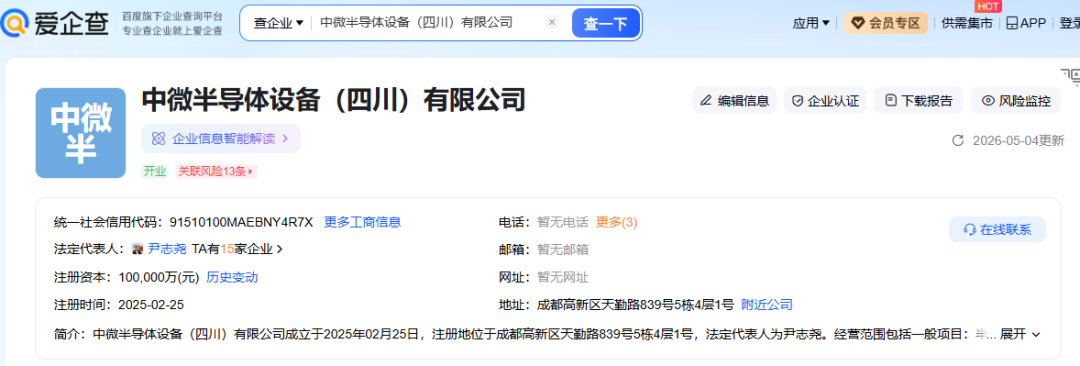Click the 企业认证 shield button
Image resolution: width=1080 pixels, height=366 pixels.
(825, 101)
